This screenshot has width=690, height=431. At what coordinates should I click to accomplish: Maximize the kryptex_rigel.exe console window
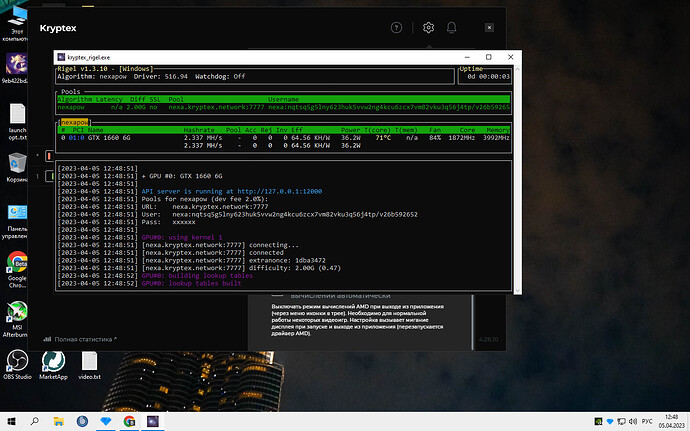[488, 57]
